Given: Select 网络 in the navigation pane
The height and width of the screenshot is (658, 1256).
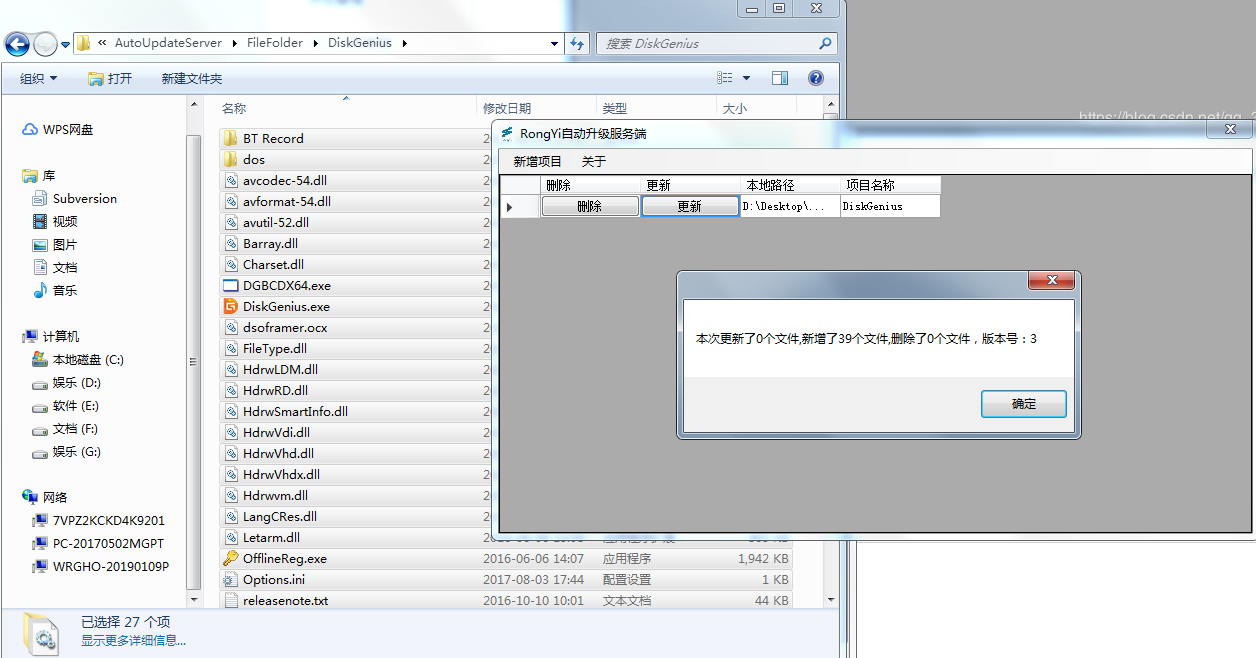Looking at the screenshot, I should 45,497.
